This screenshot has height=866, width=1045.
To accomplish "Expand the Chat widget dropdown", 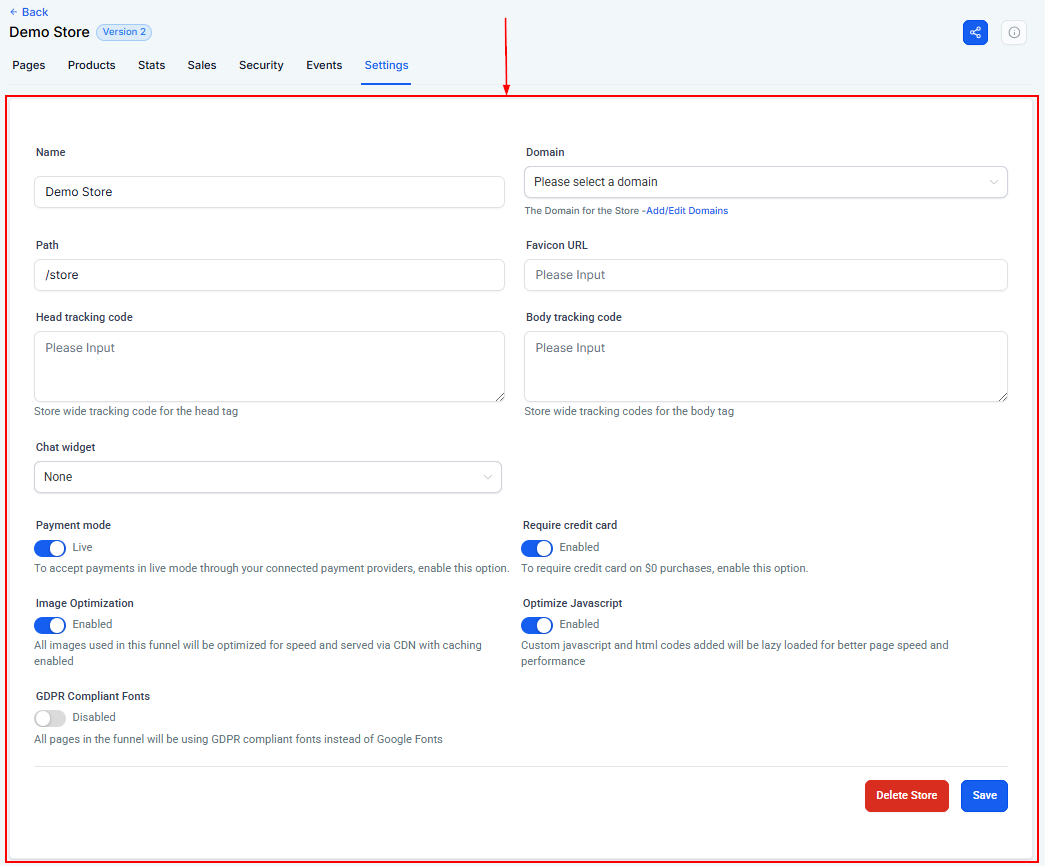I will [x=268, y=477].
